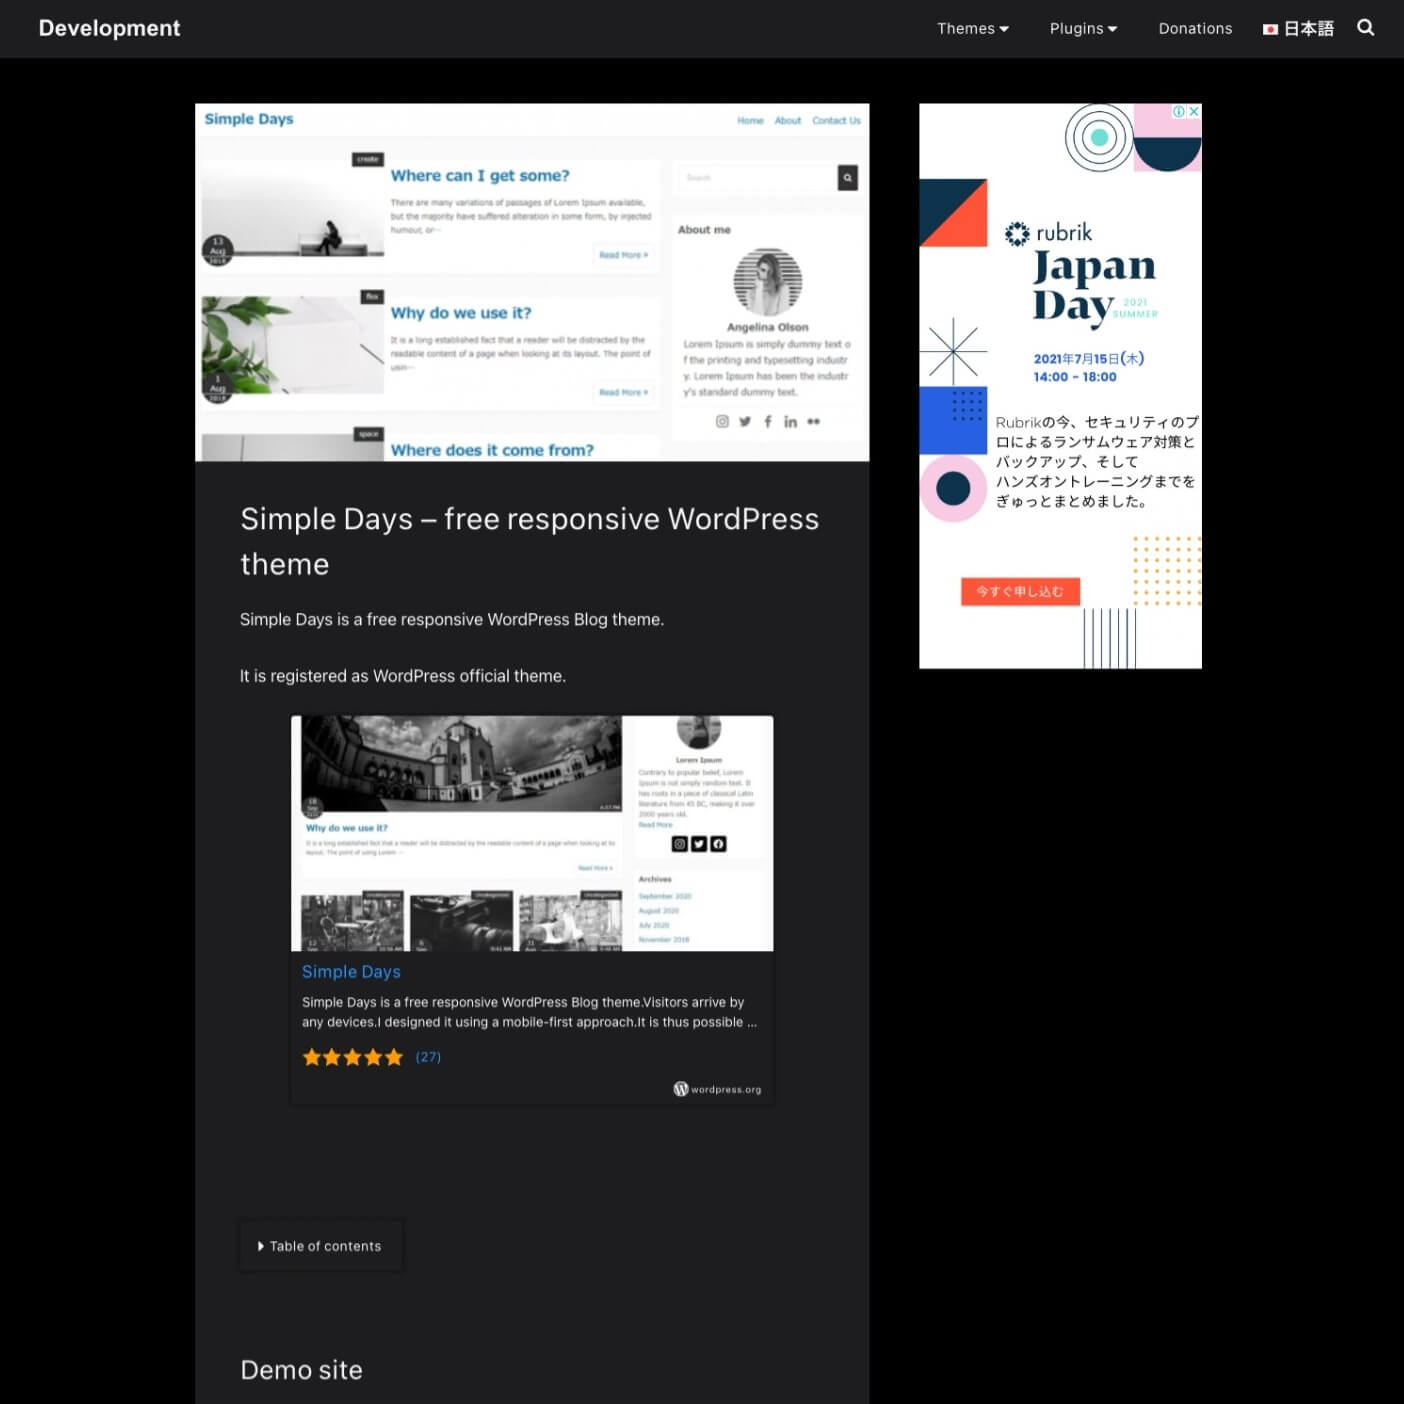Click the ad date text 2021年7月15日
This screenshot has width=1404, height=1404.
[x=1089, y=358]
